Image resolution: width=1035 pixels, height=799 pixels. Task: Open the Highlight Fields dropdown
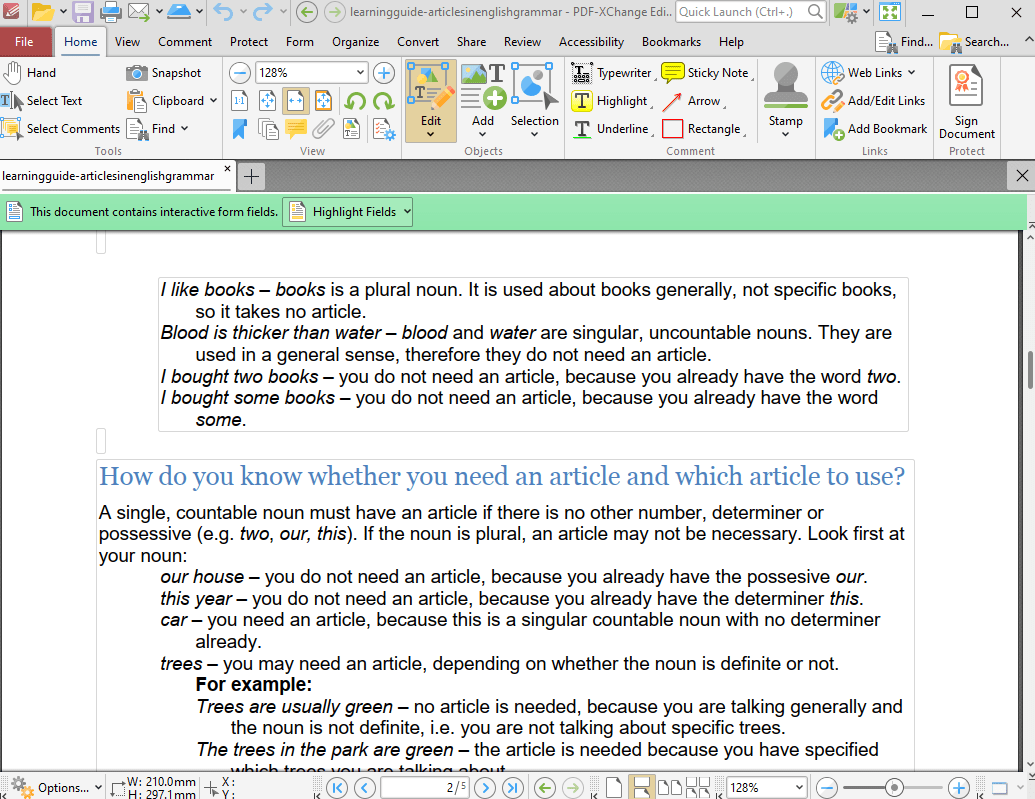click(347, 211)
